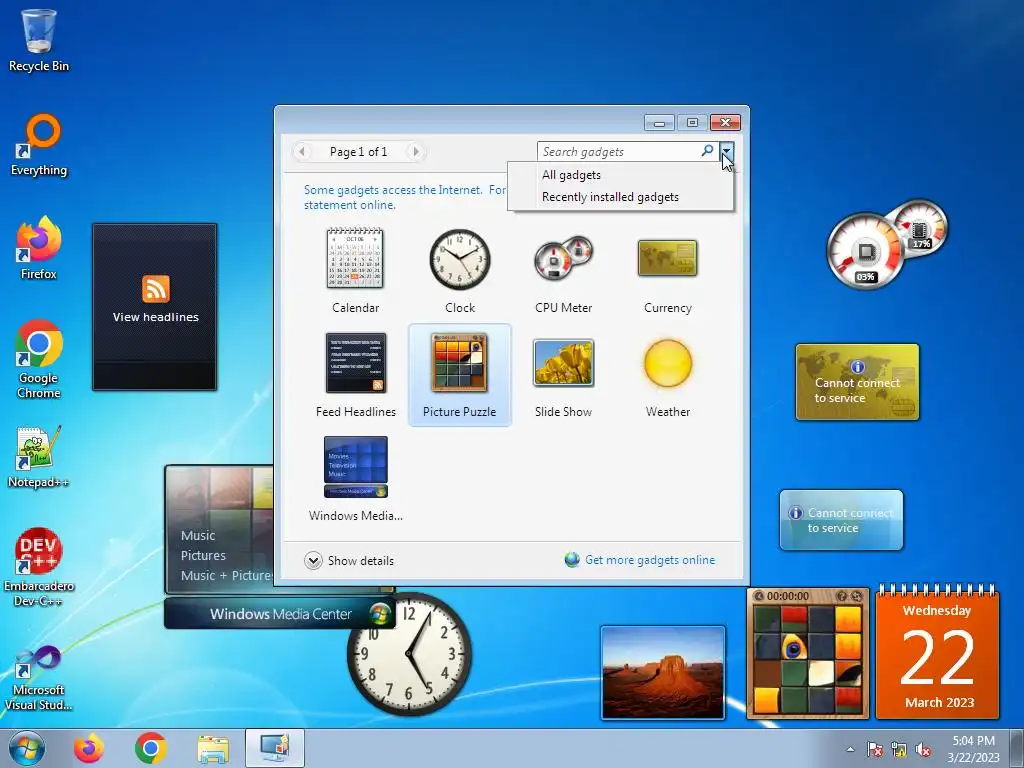Open Google Chrome desktop shortcut
The height and width of the screenshot is (768, 1024).
click(x=39, y=359)
